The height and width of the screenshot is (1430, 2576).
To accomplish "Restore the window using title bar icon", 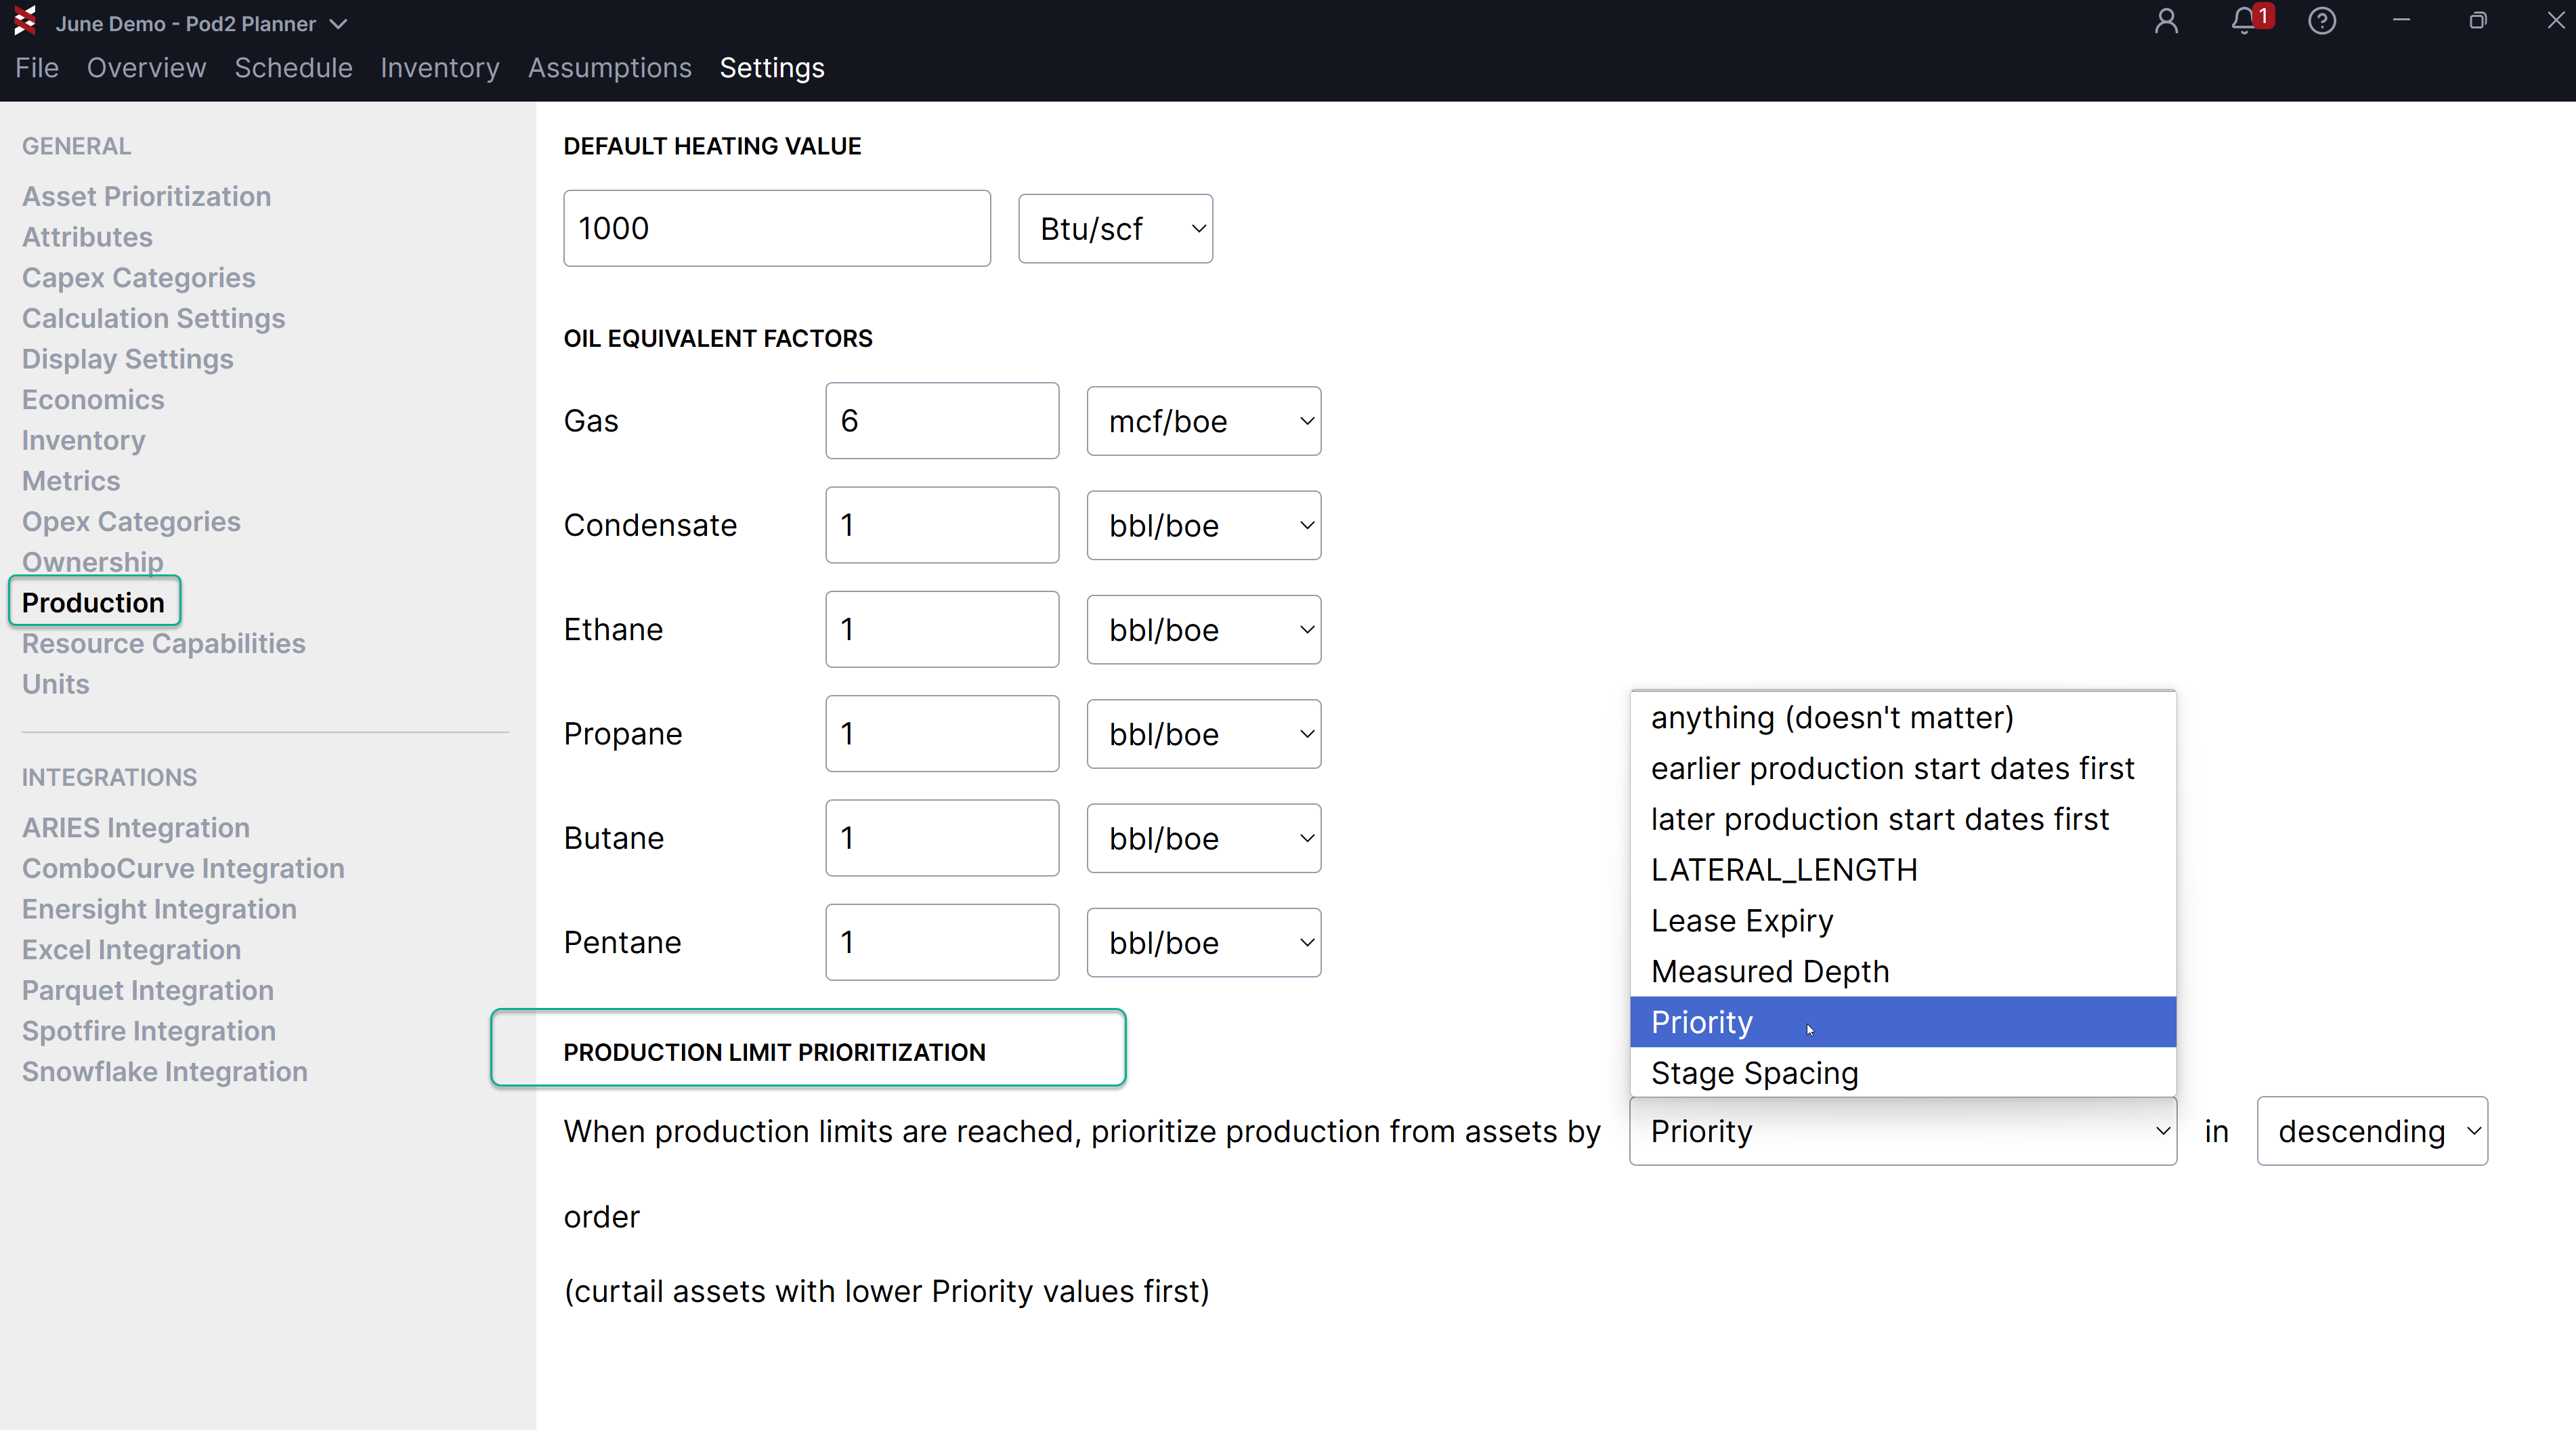I will click(x=2477, y=21).
